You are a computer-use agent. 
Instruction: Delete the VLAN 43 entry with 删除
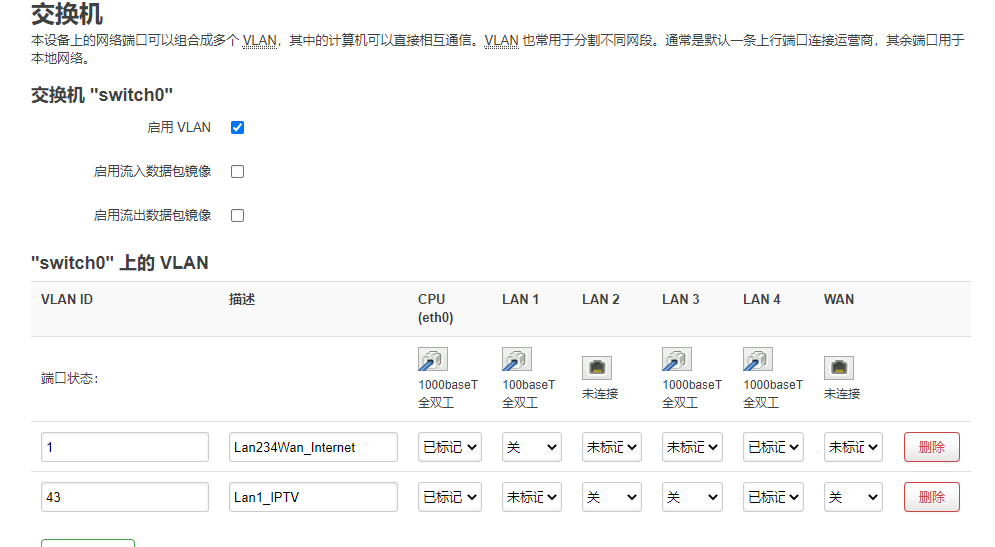(932, 497)
